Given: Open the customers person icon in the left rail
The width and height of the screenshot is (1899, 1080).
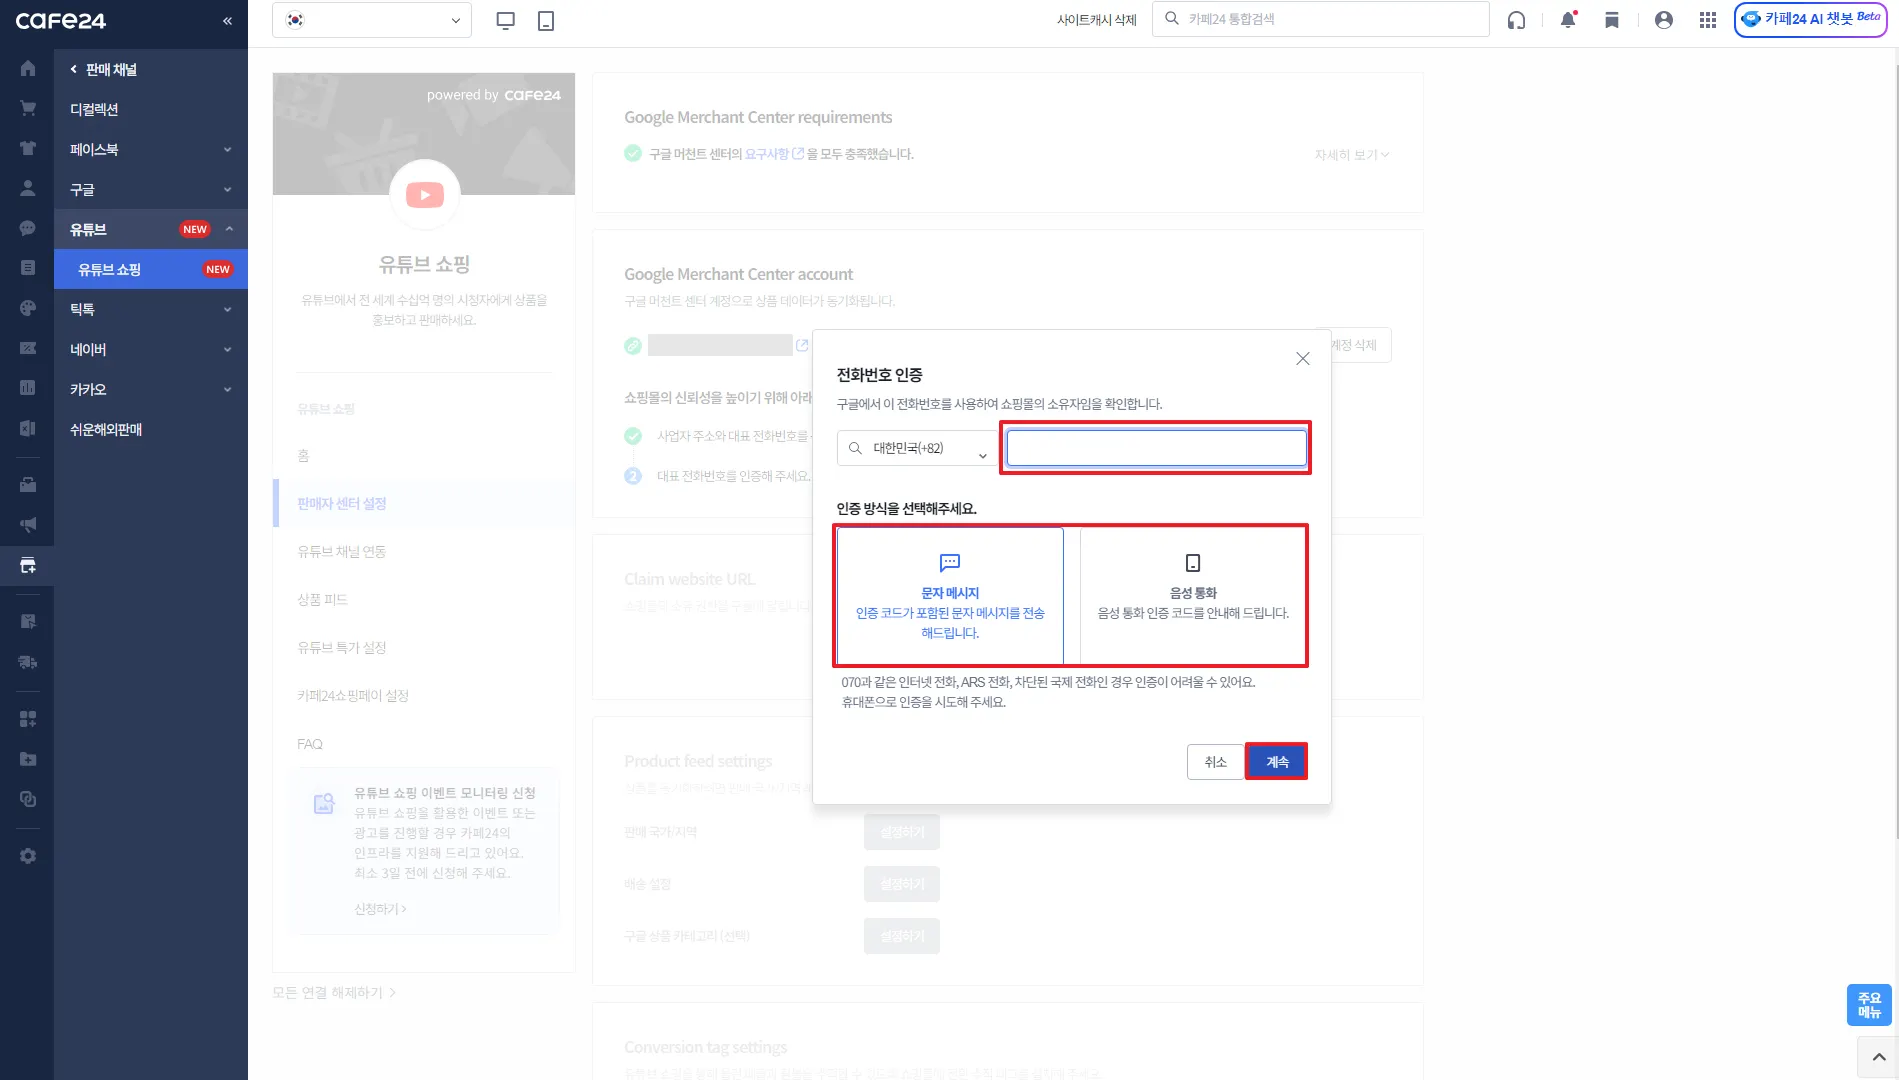Looking at the screenshot, I should 28,188.
